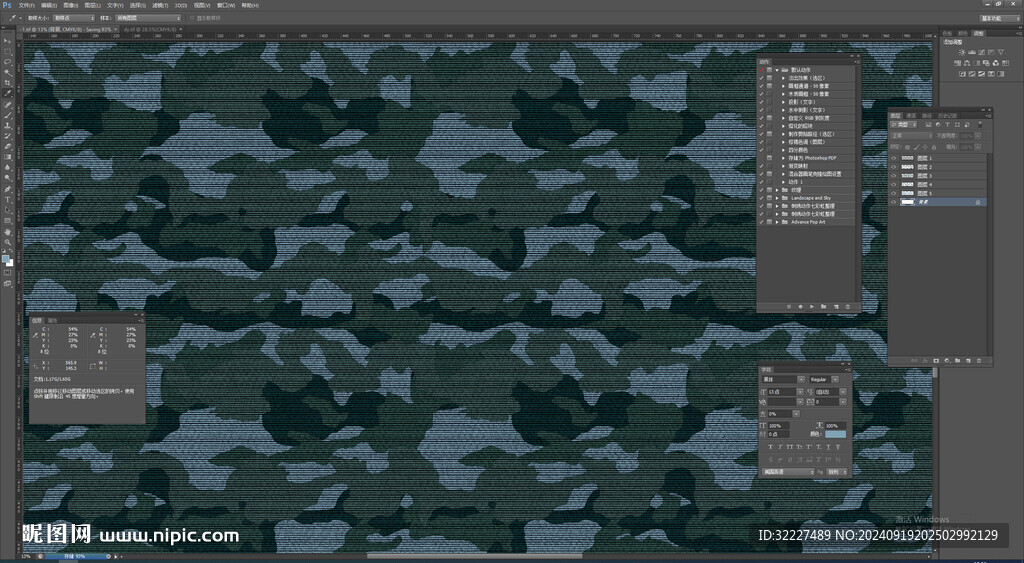Image resolution: width=1024 pixels, height=563 pixels.
Task: Hide layer 图层 2 with its eye icon
Action: [x=893, y=167]
